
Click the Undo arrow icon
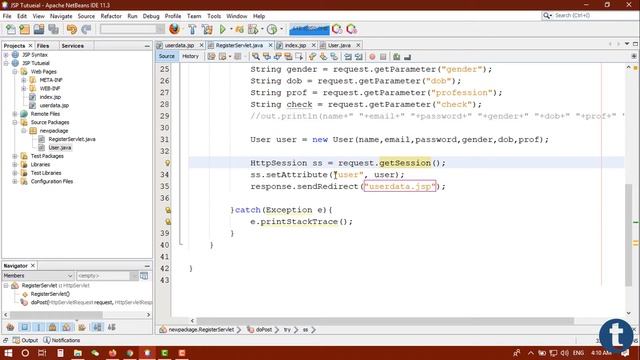(x=72, y=29)
